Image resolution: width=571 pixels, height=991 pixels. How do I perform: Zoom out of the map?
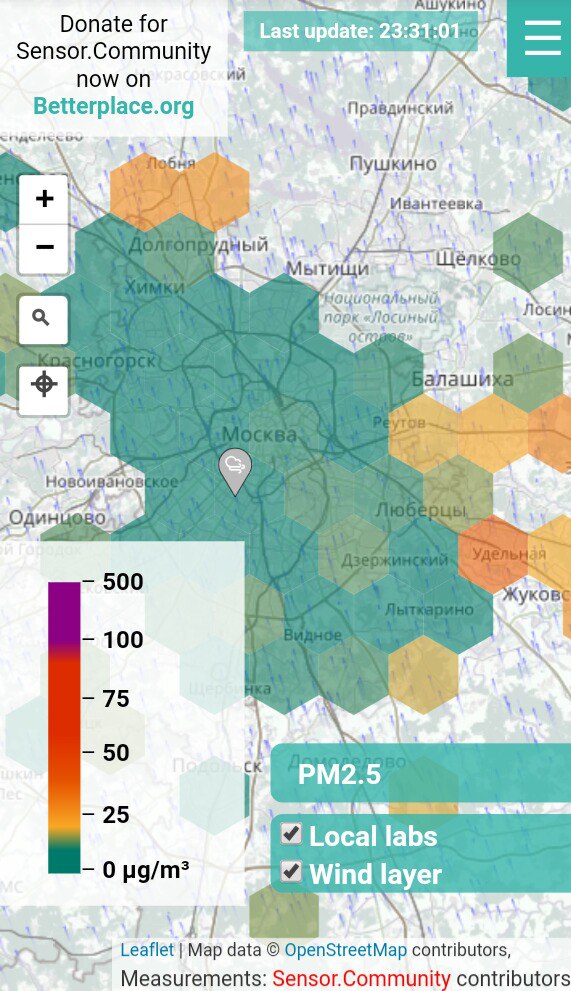[x=44, y=248]
